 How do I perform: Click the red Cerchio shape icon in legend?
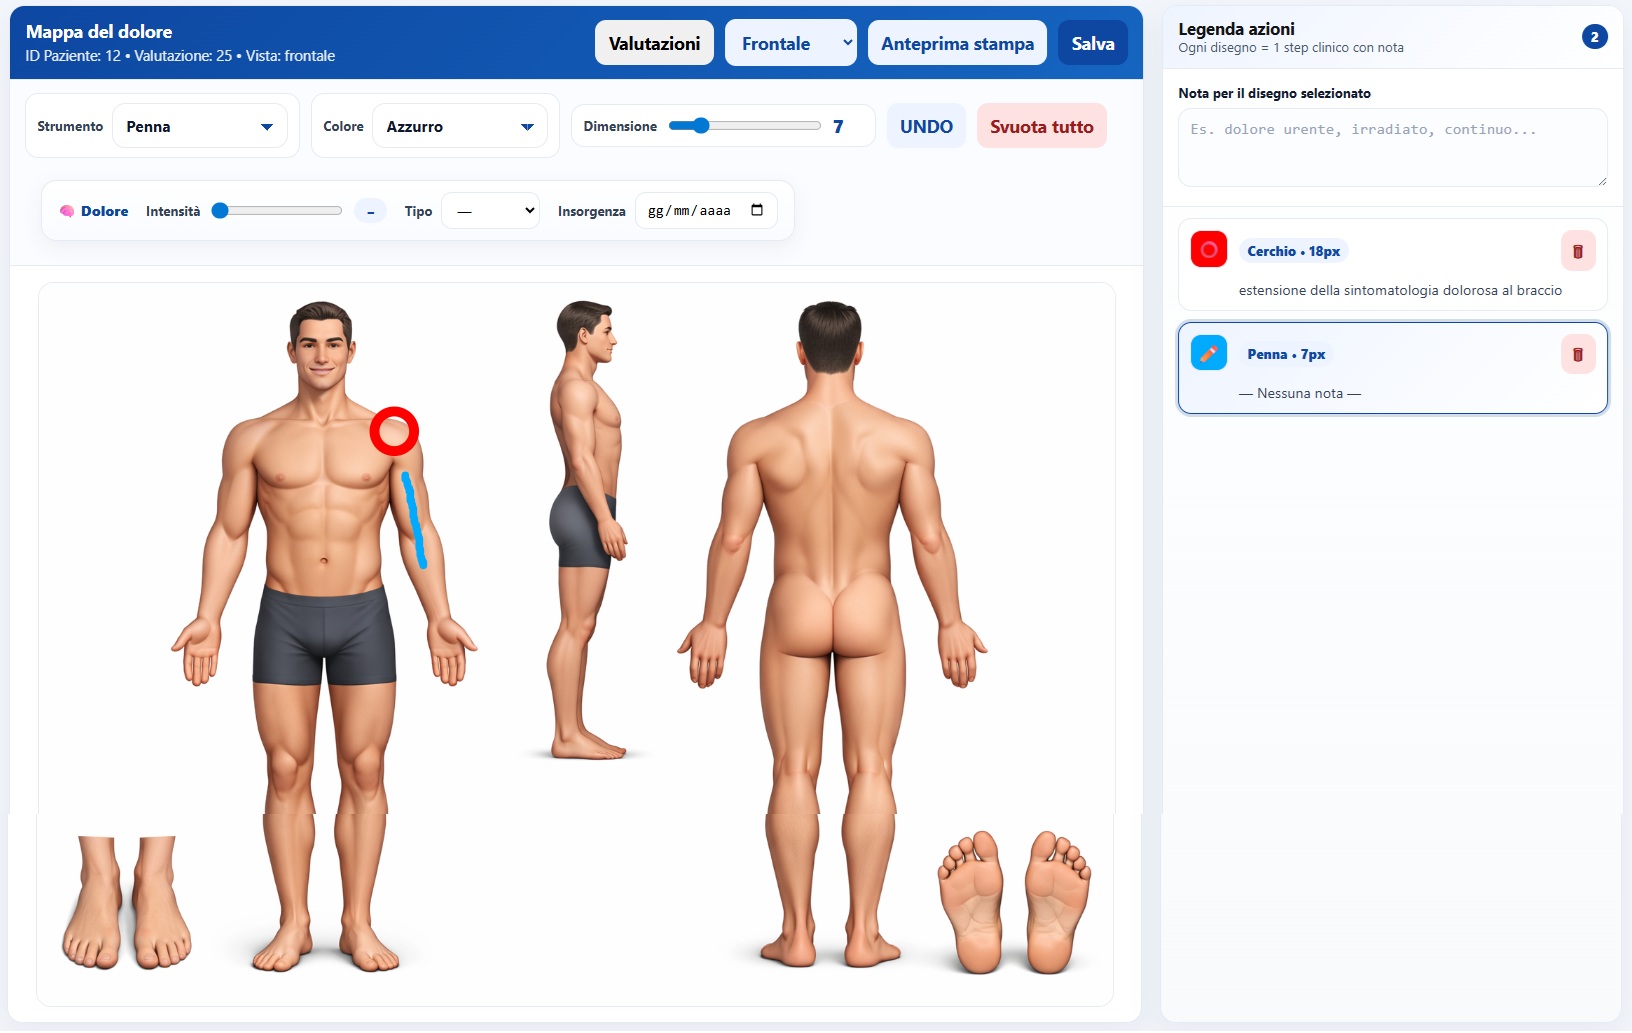pyautogui.click(x=1208, y=251)
